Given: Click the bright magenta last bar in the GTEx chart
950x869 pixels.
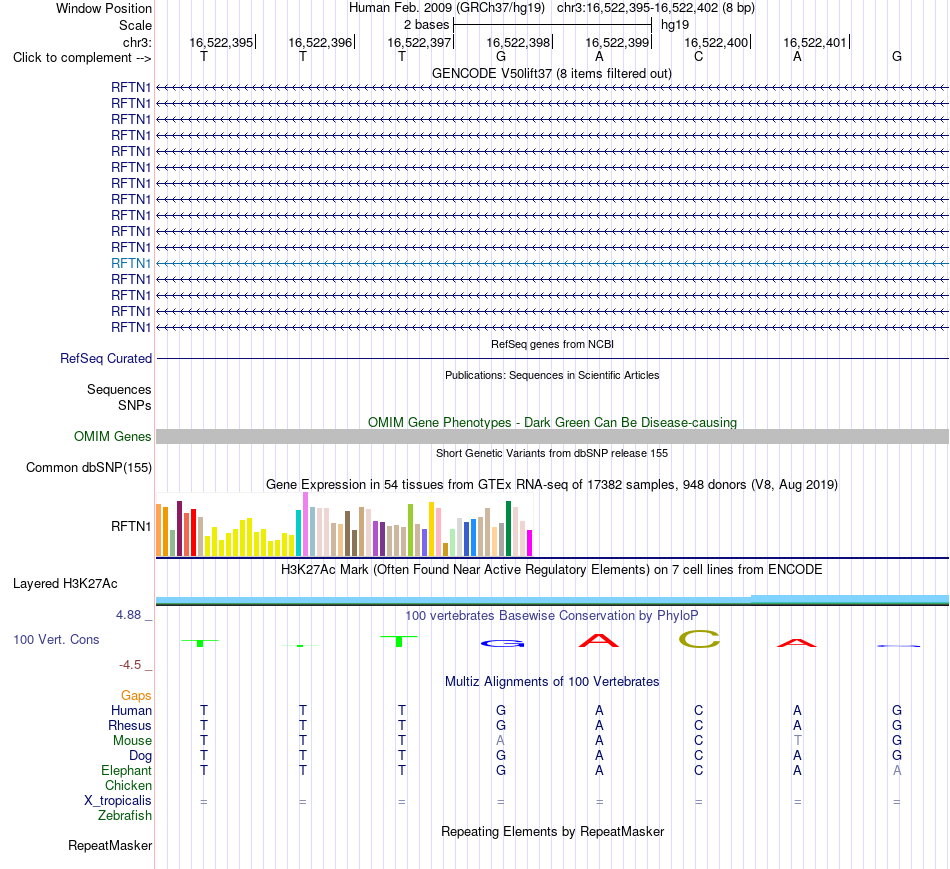Looking at the screenshot, I should tap(529, 543).
